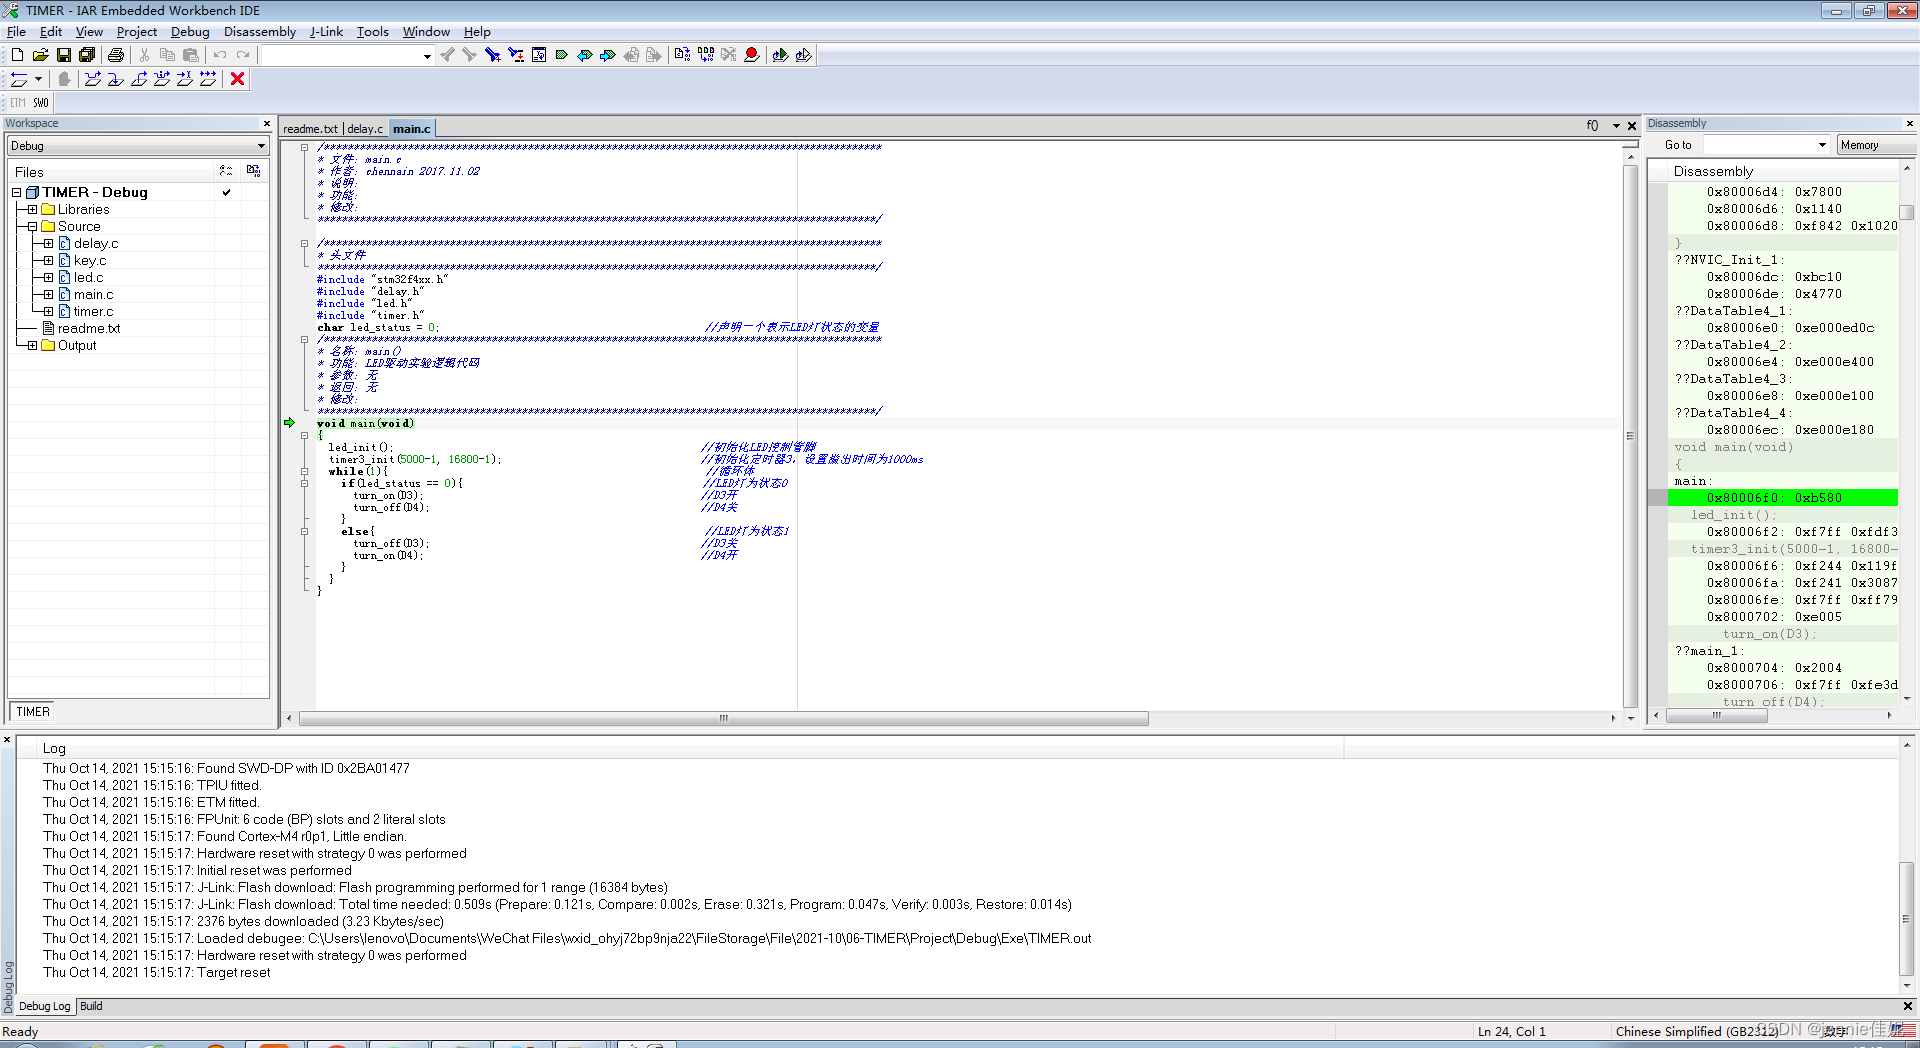Create a new document via toolbar
The height and width of the screenshot is (1048, 1920).
(17, 55)
